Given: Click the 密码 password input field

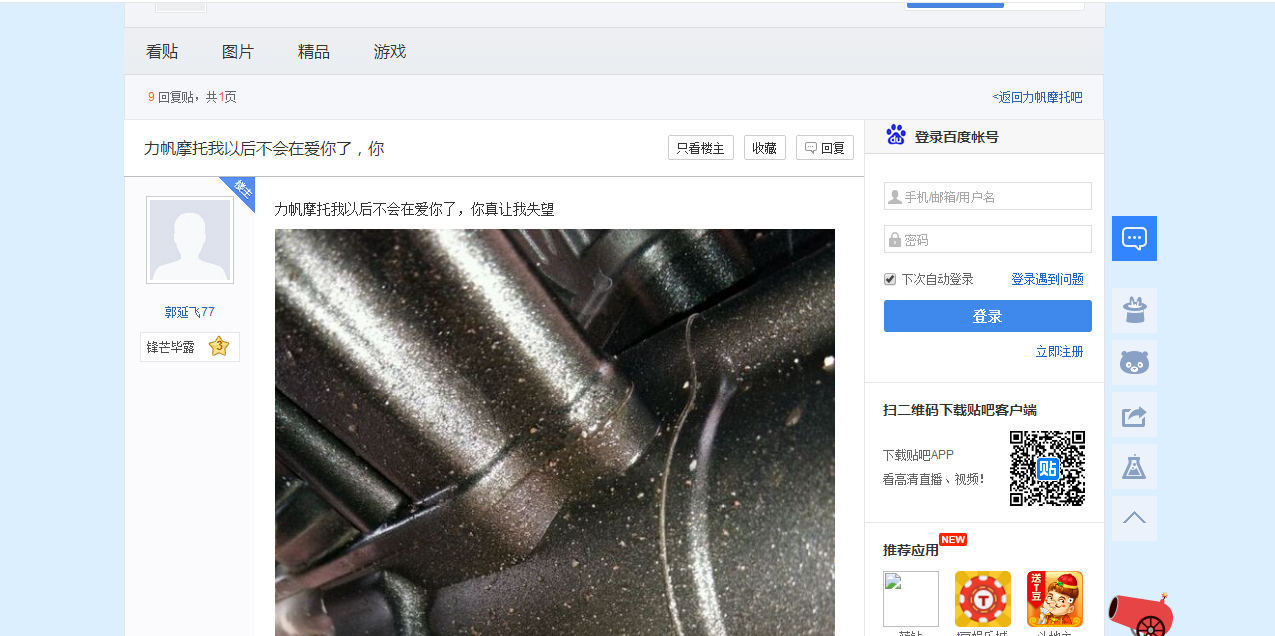Looking at the screenshot, I should 988,239.
